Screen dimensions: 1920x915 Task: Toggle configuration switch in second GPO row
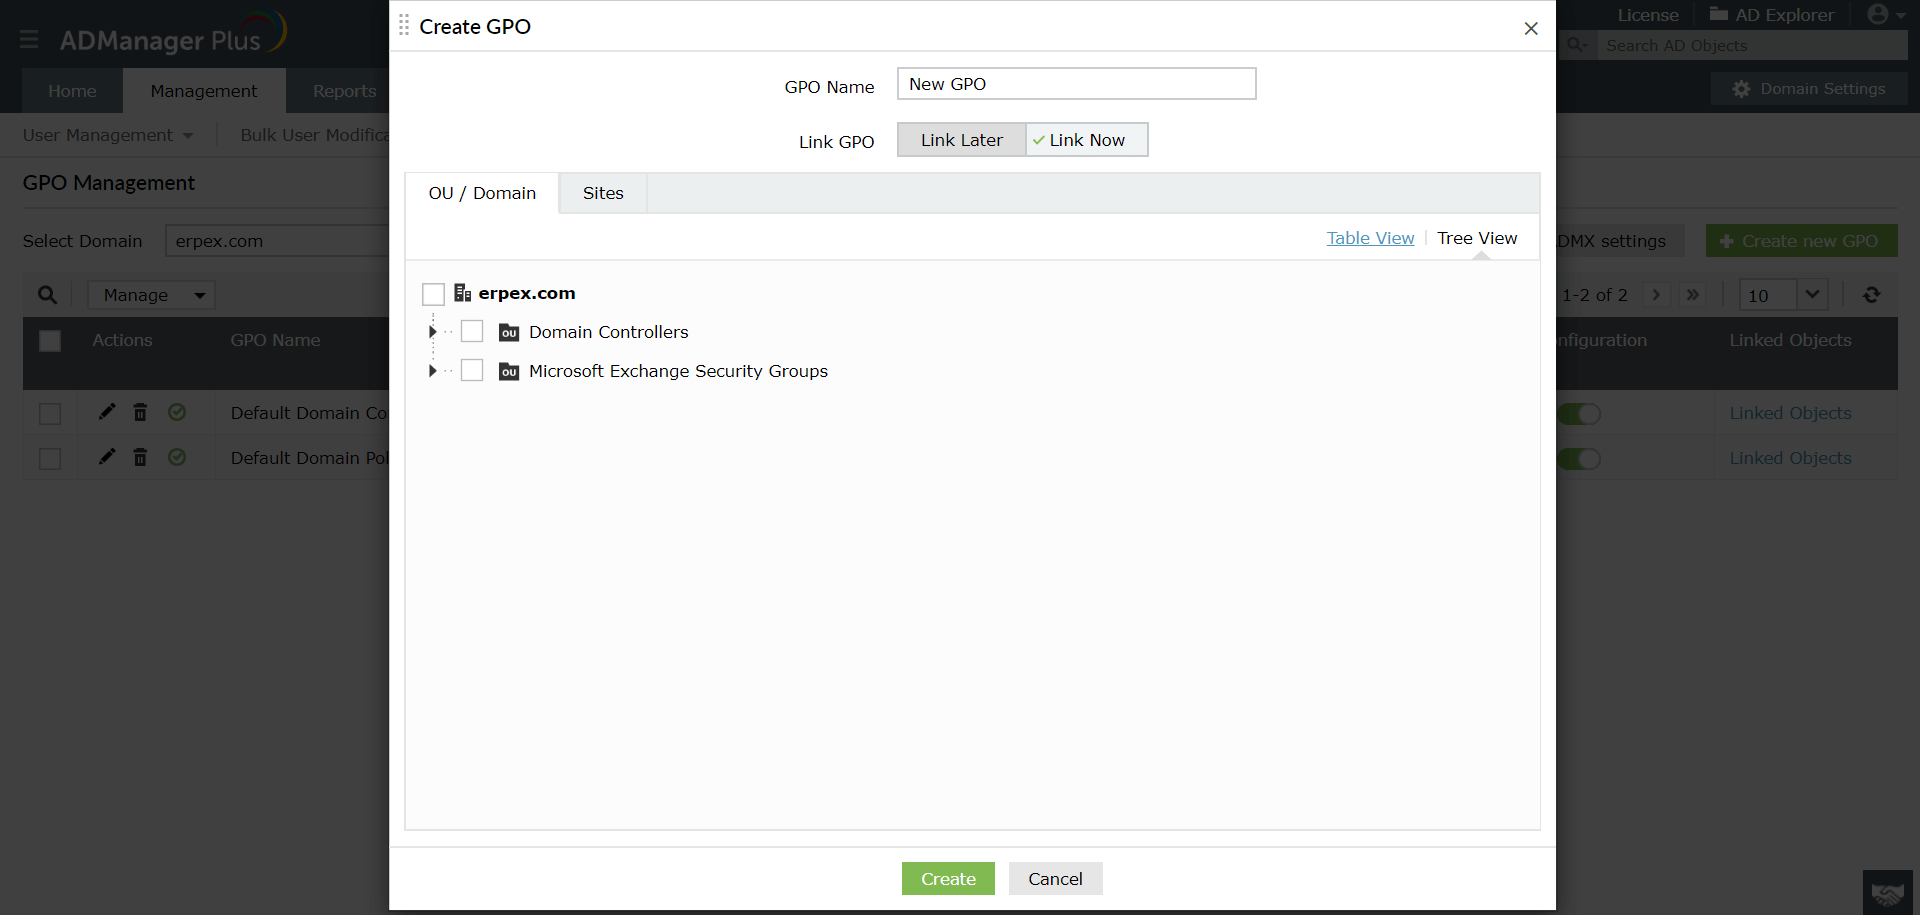1579,459
